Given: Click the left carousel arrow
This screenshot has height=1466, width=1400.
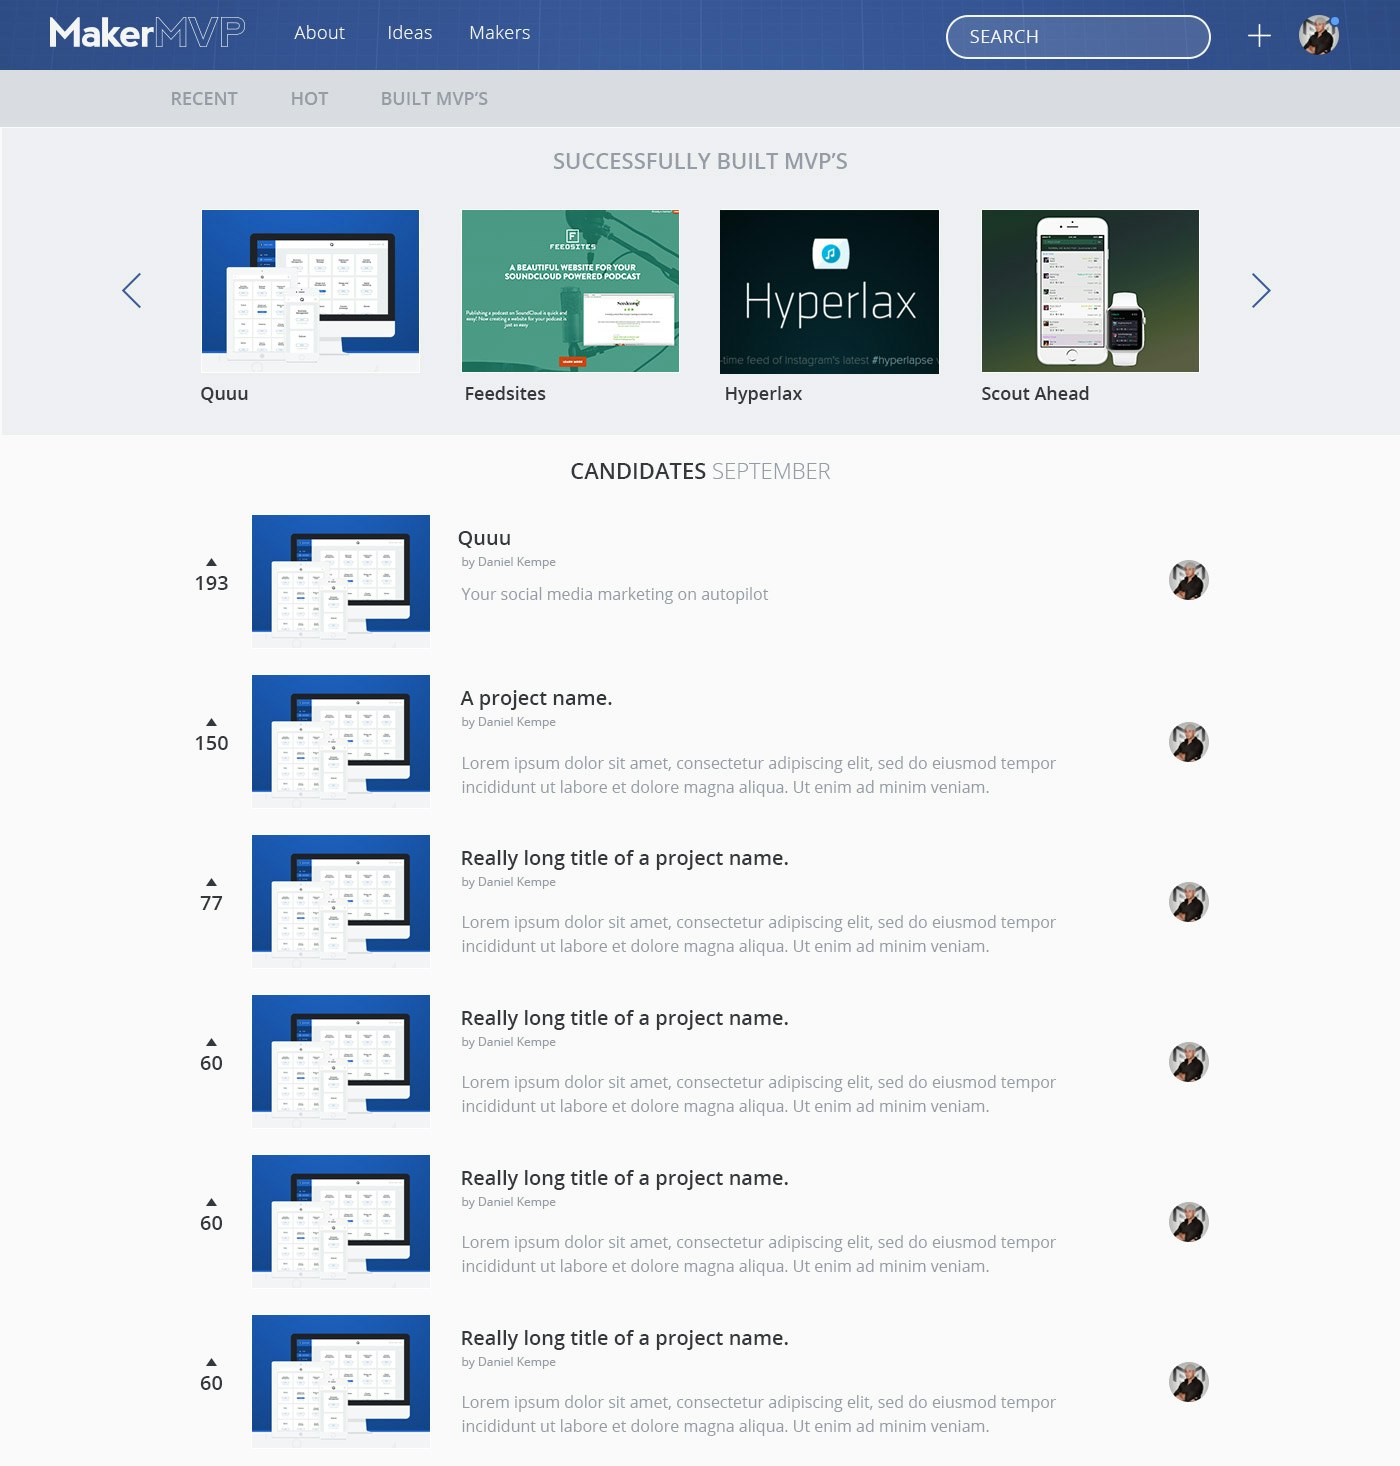Looking at the screenshot, I should pos(131,290).
